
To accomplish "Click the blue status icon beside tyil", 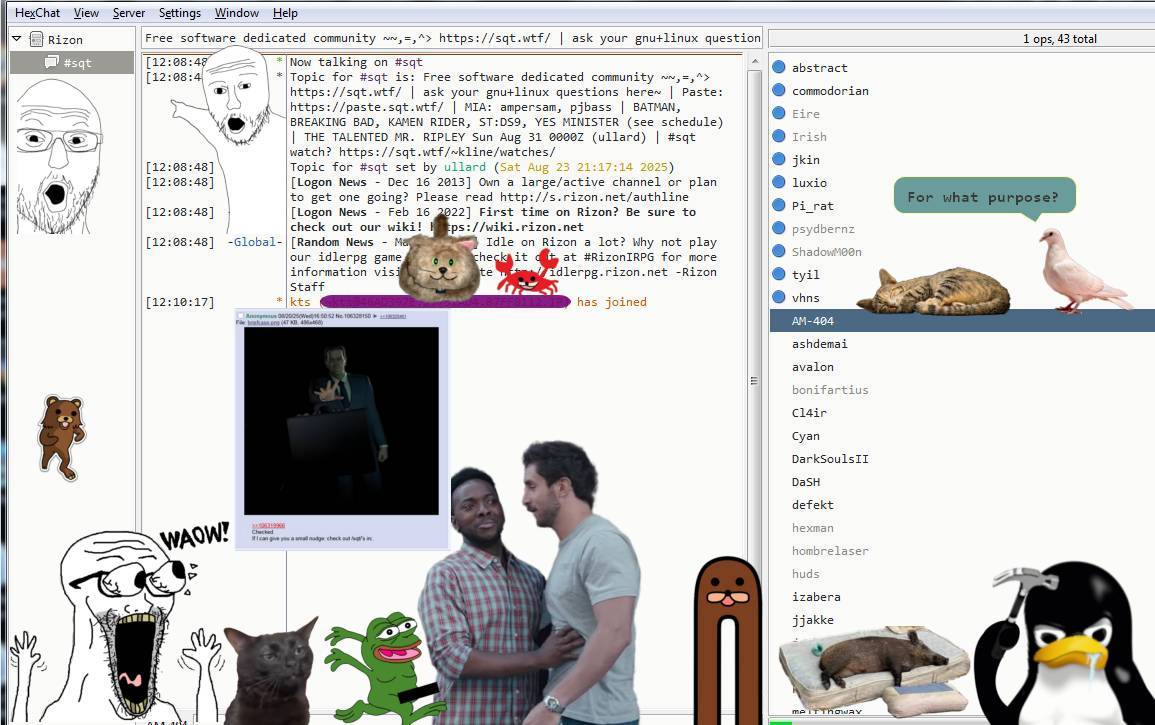I will coord(779,274).
